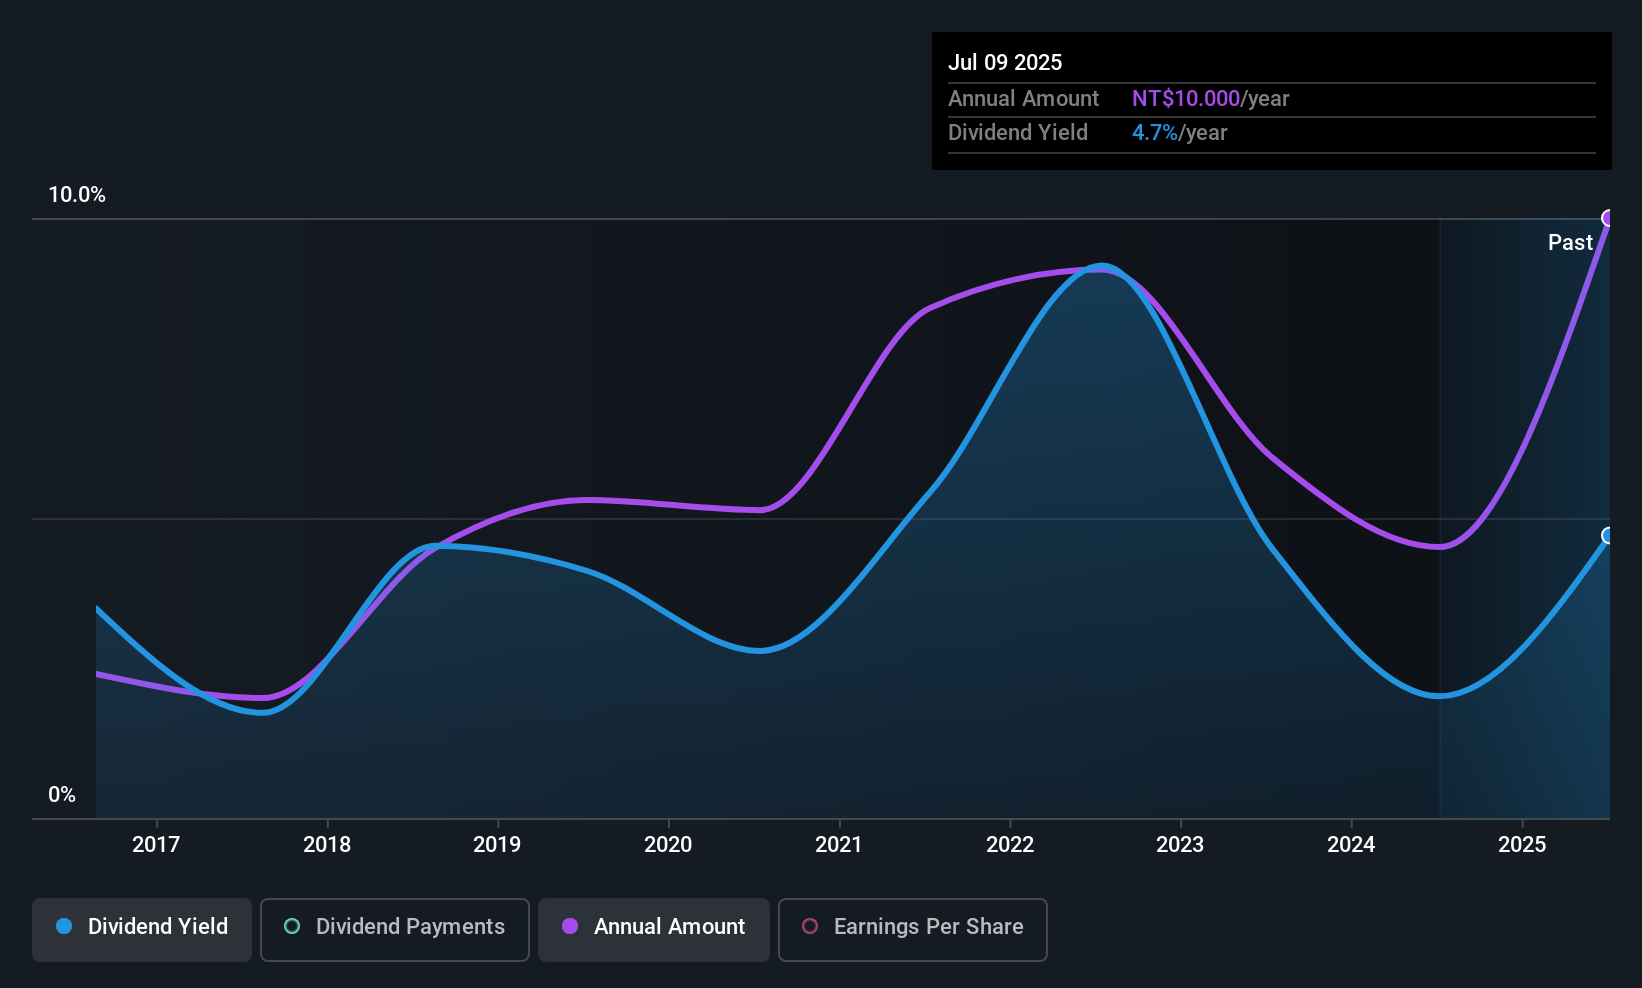The width and height of the screenshot is (1642, 988).
Task: Click the Dividend Yield label in tooltip
Action: click(1017, 133)
